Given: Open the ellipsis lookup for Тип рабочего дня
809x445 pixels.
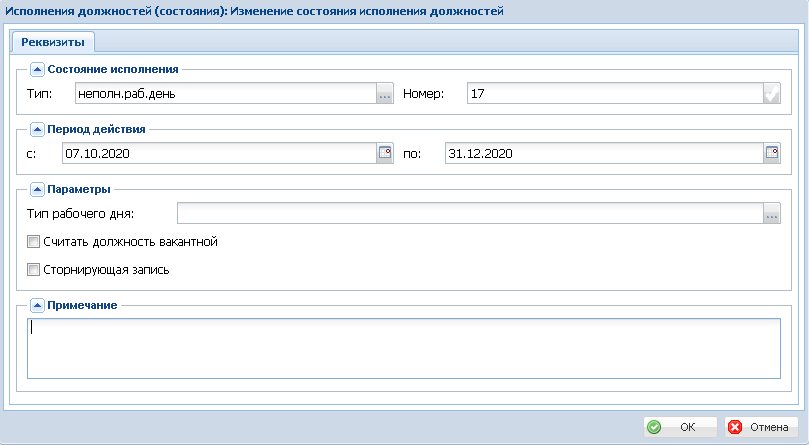Looking at the screenshot, I should coord(772,213).
